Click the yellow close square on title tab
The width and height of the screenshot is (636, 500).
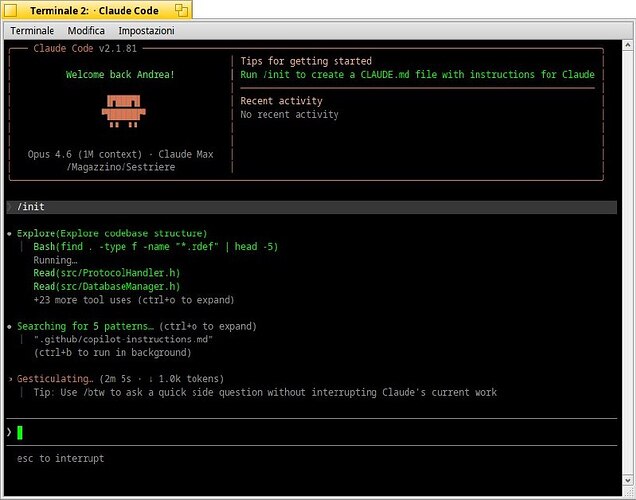[11, 10]
